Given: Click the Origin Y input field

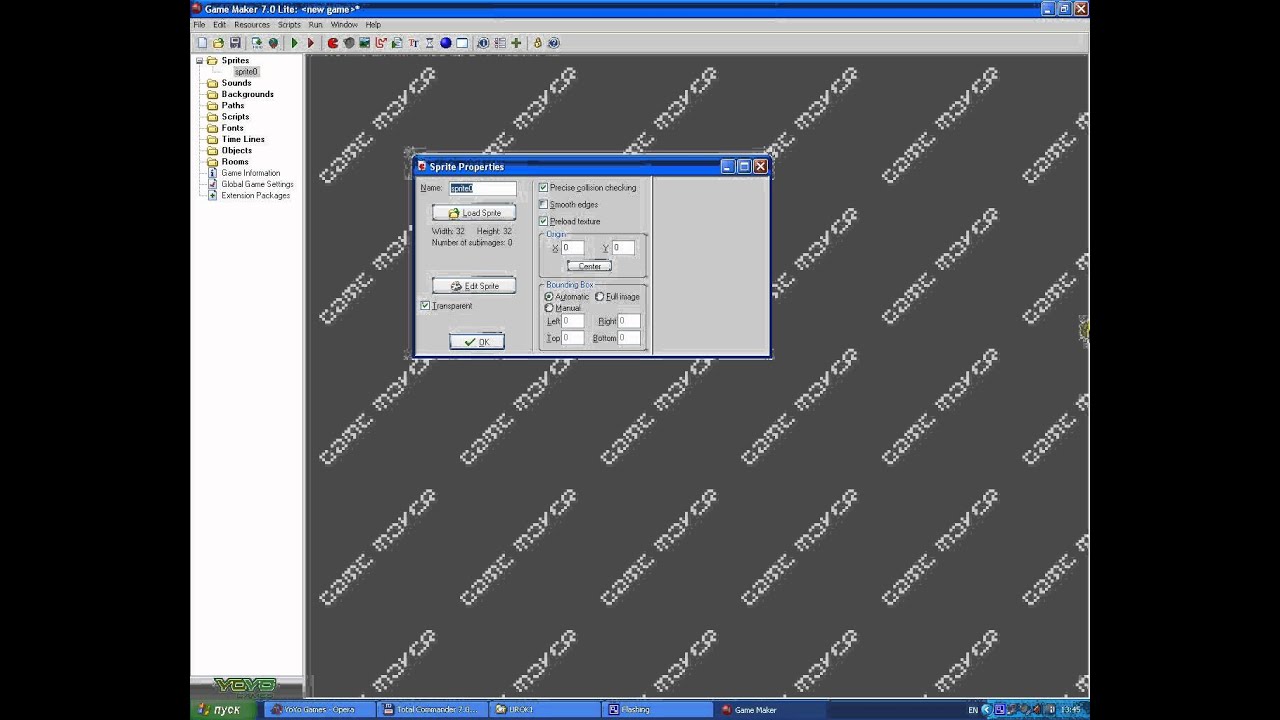Looking at the screenshot, I should 623,247.
